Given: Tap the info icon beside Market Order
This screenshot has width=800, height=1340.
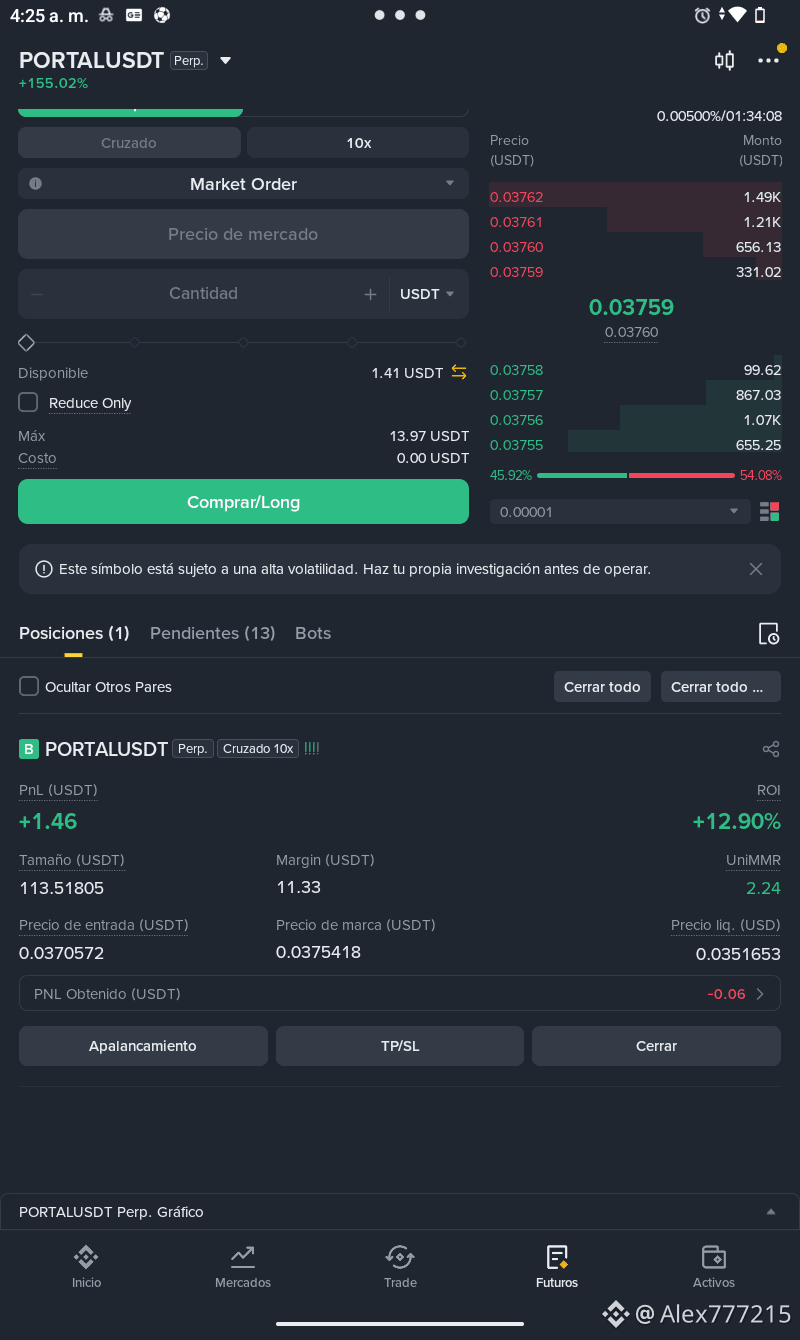Looking at the screenshot, I should [x=35, y=184].
